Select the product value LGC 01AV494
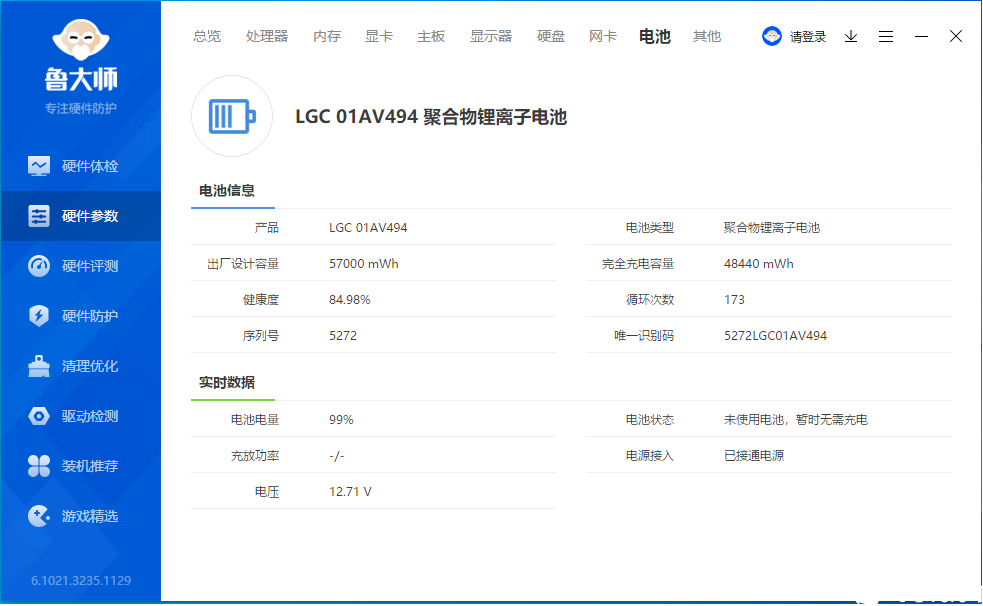Screen dimensions: 983x606 (368, 228)
